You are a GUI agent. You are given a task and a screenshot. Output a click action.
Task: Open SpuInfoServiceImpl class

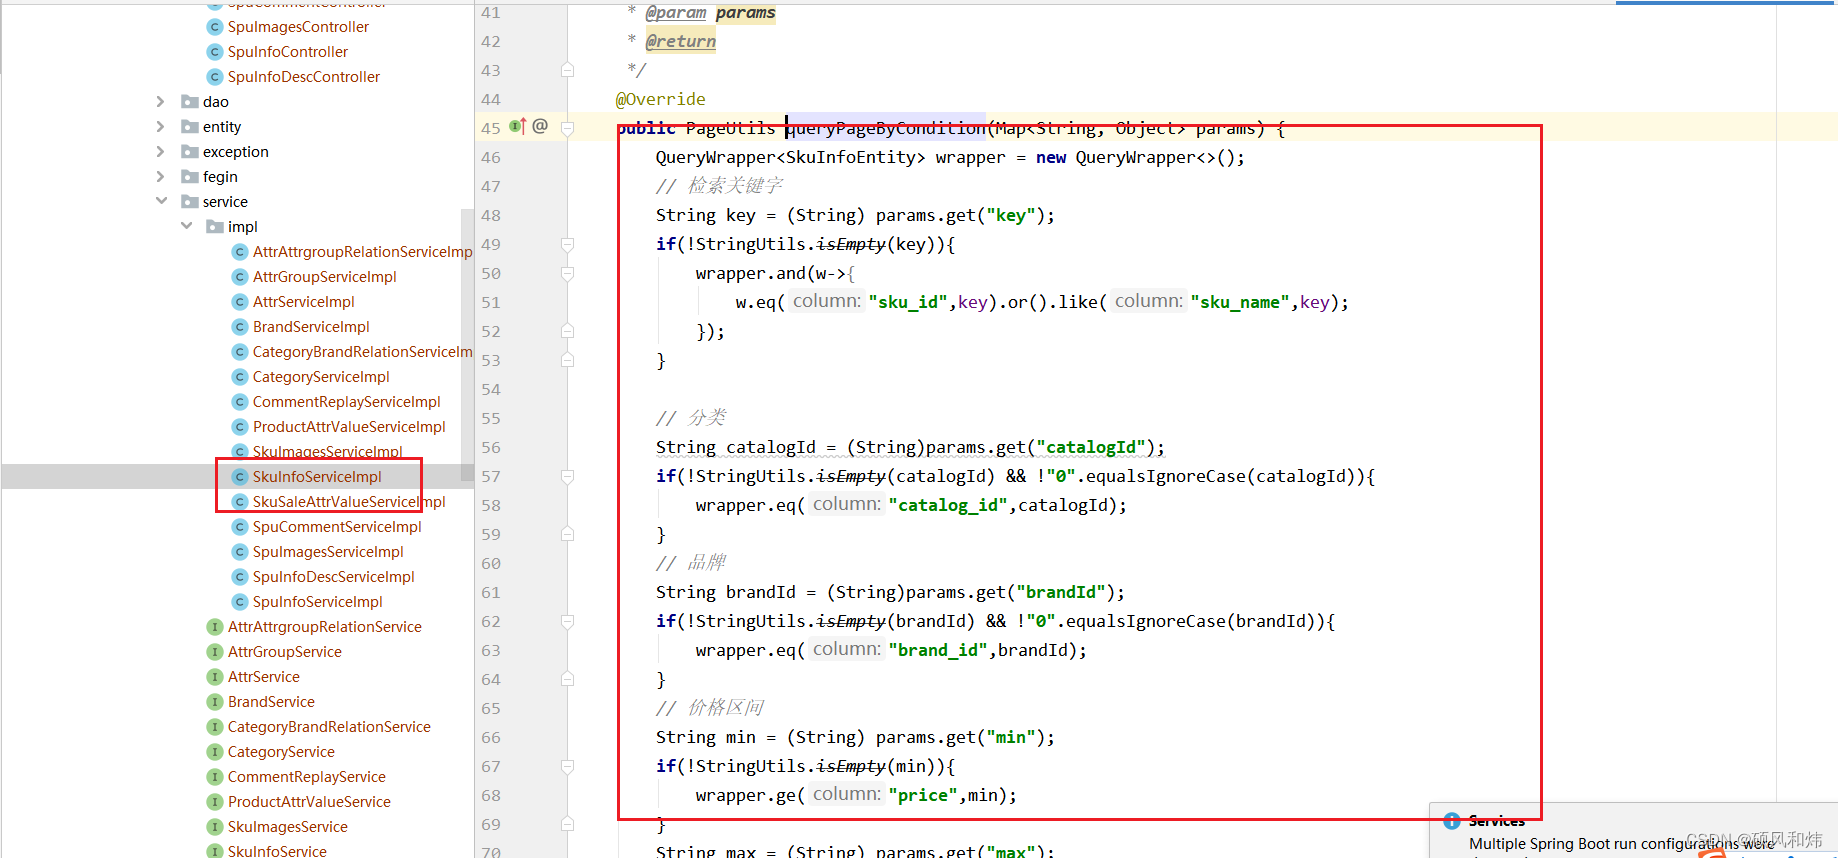[317, 602]
